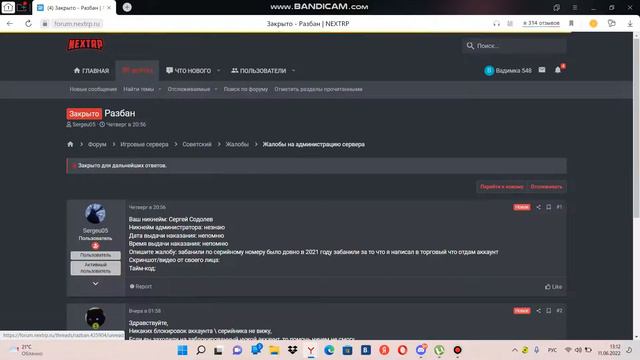Open notifications bell icon
This screenshot has height=360, width=640.
(558, 70)
